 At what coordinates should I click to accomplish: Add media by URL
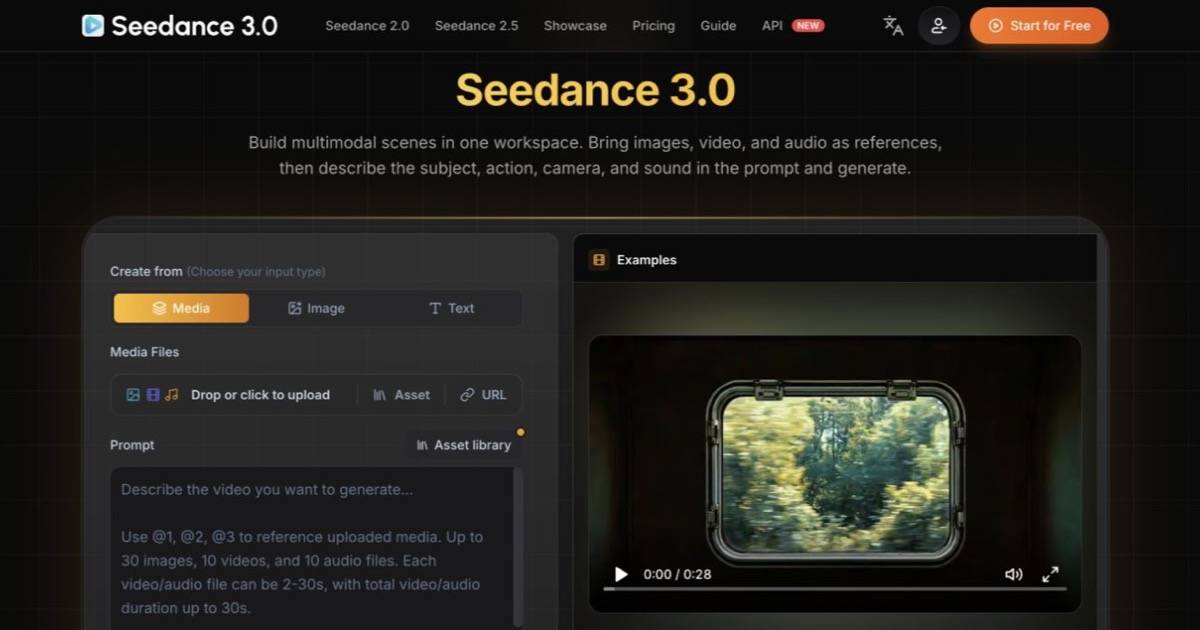point(483,395)
